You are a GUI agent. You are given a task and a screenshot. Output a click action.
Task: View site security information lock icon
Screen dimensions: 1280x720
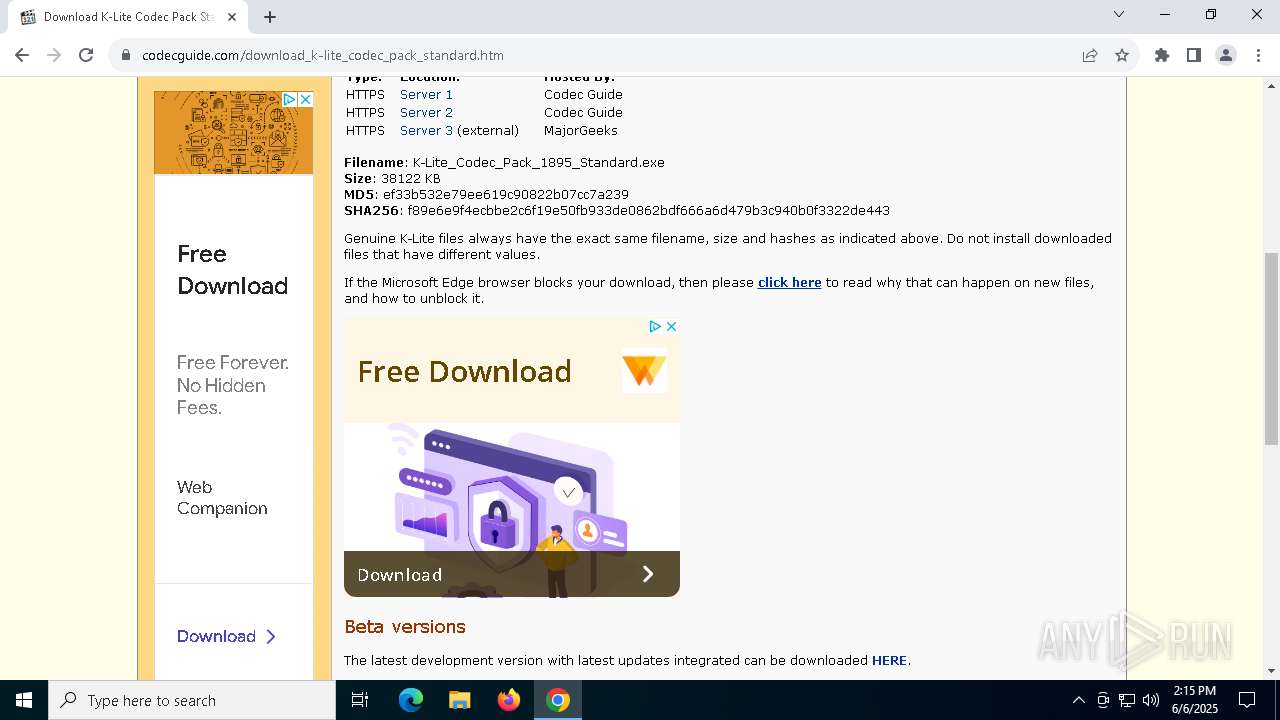[126, 56]
